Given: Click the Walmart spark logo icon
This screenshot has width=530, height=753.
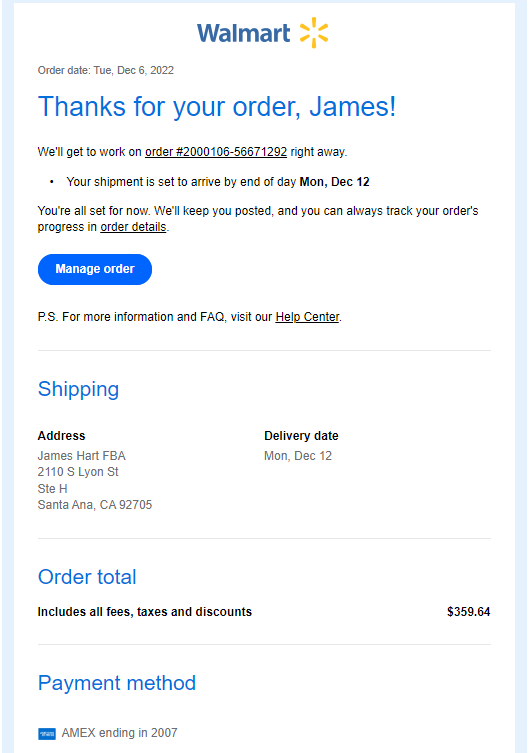Looking at the screenshot, I should point(314,33).
